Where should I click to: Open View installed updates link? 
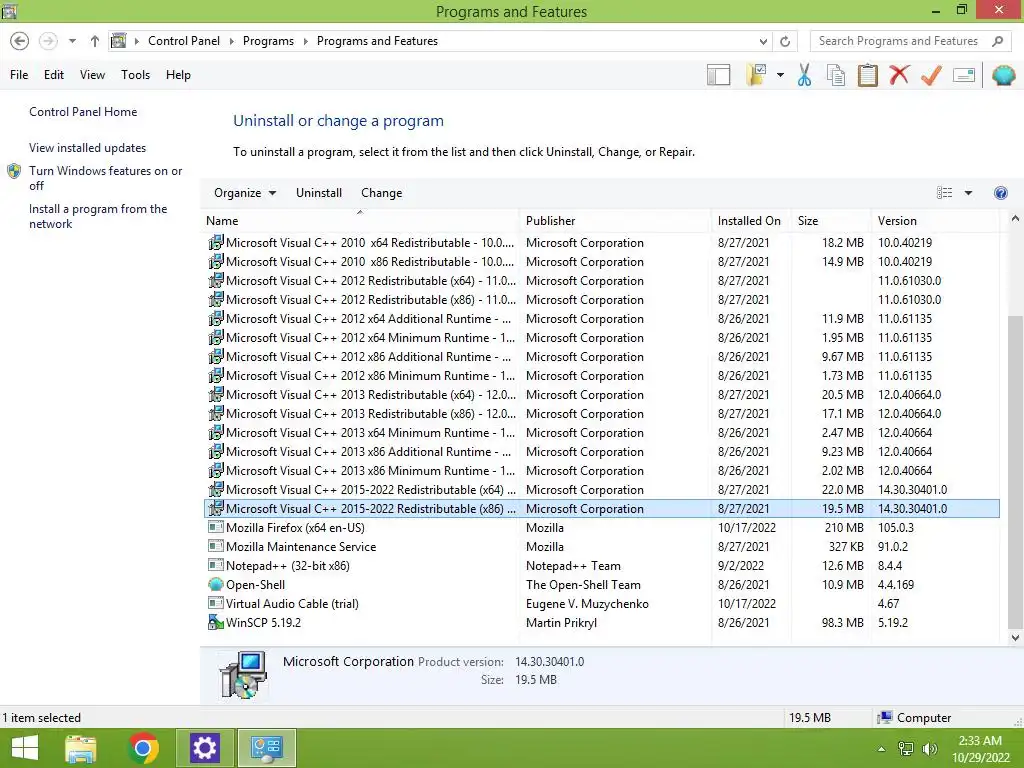(x=88, y=148)
